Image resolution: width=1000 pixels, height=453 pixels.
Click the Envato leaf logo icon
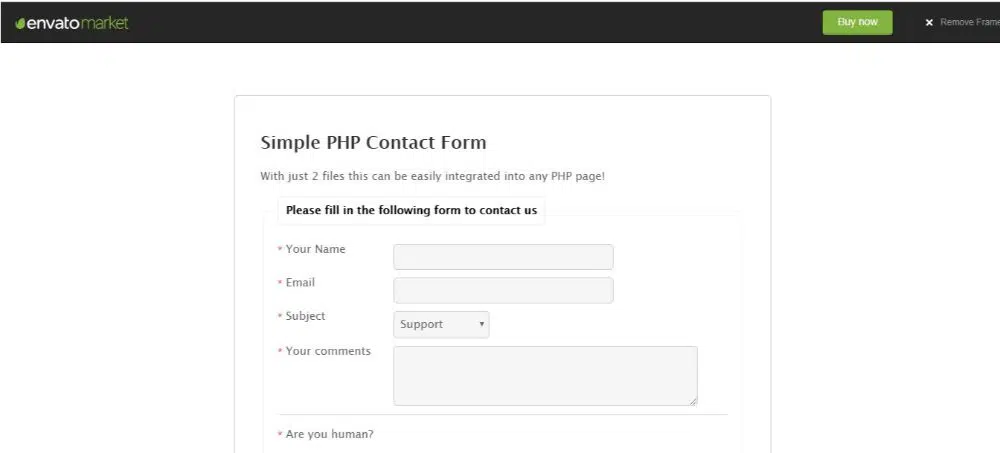click(19, 23)
